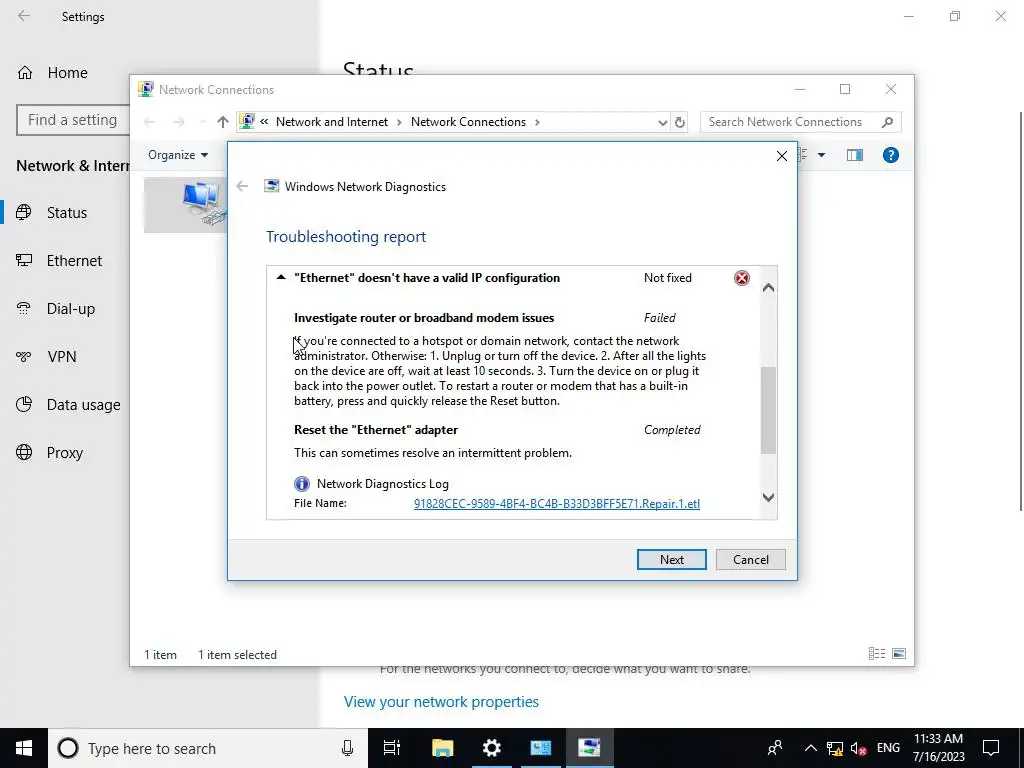This screenshot has width=1024, height=768.
Task: Open Help in Network Connections window
Action: pyautogui.click(x=891, y=155)
